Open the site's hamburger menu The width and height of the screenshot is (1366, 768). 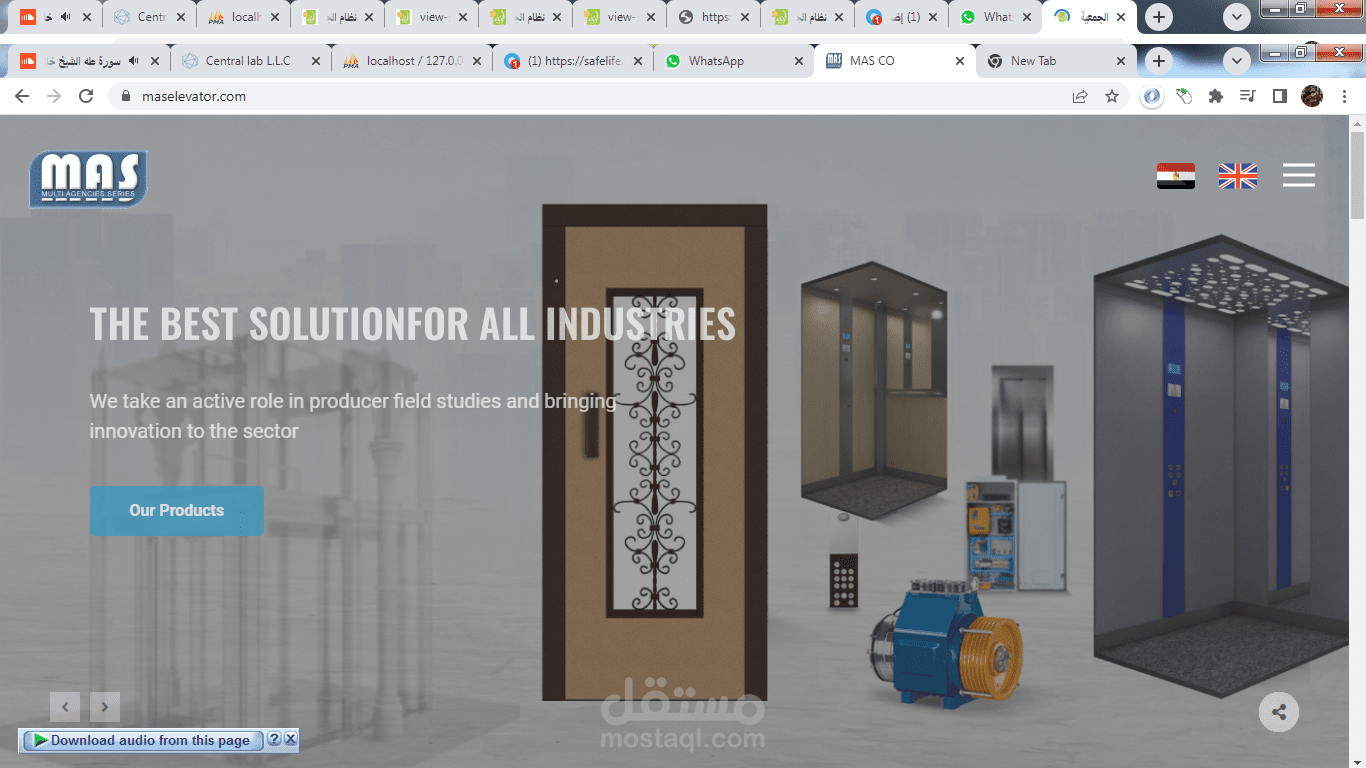[1299, 175]
